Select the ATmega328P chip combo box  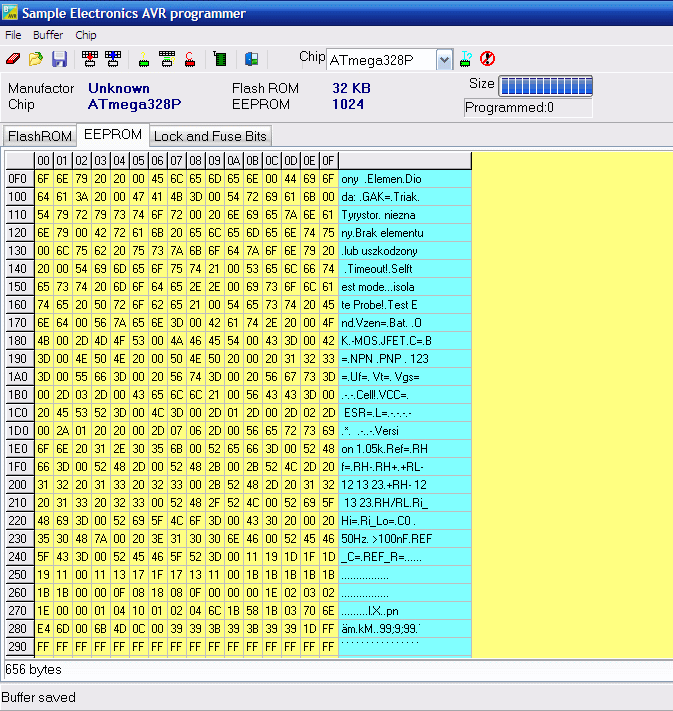381,60
